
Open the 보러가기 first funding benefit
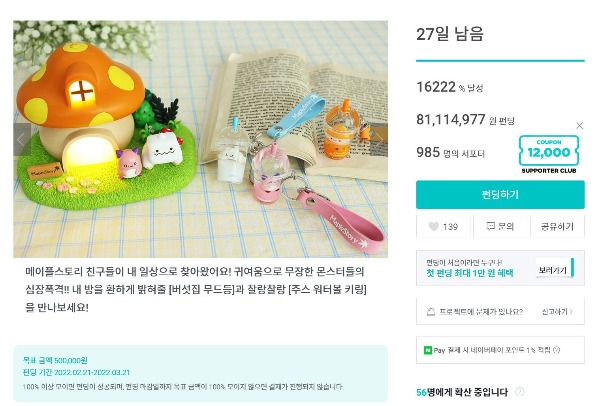tap(554, 270)
